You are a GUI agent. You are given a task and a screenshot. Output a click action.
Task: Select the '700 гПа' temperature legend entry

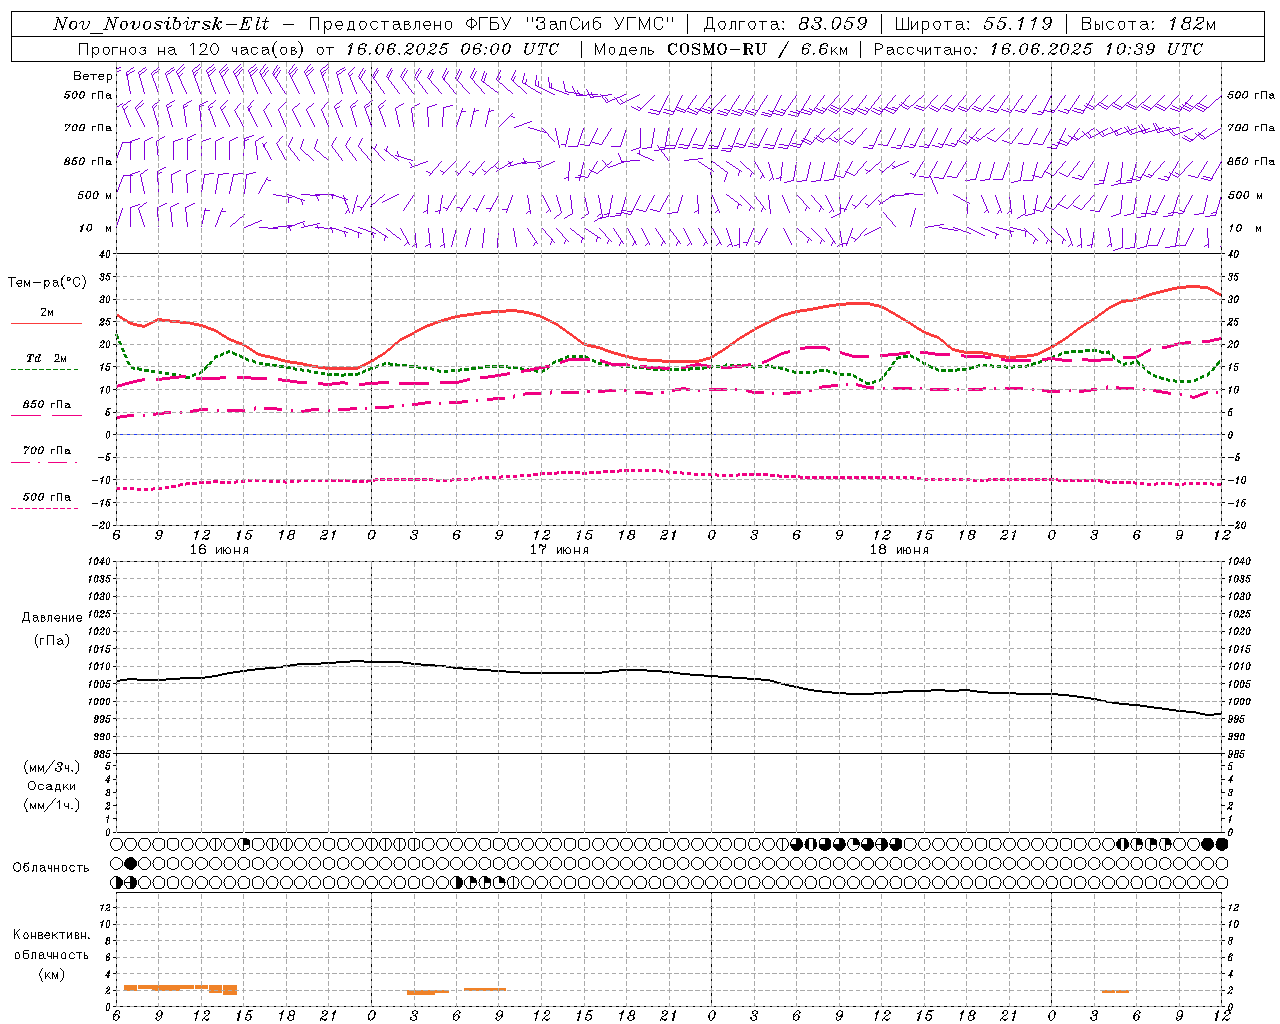click(47, 450)
